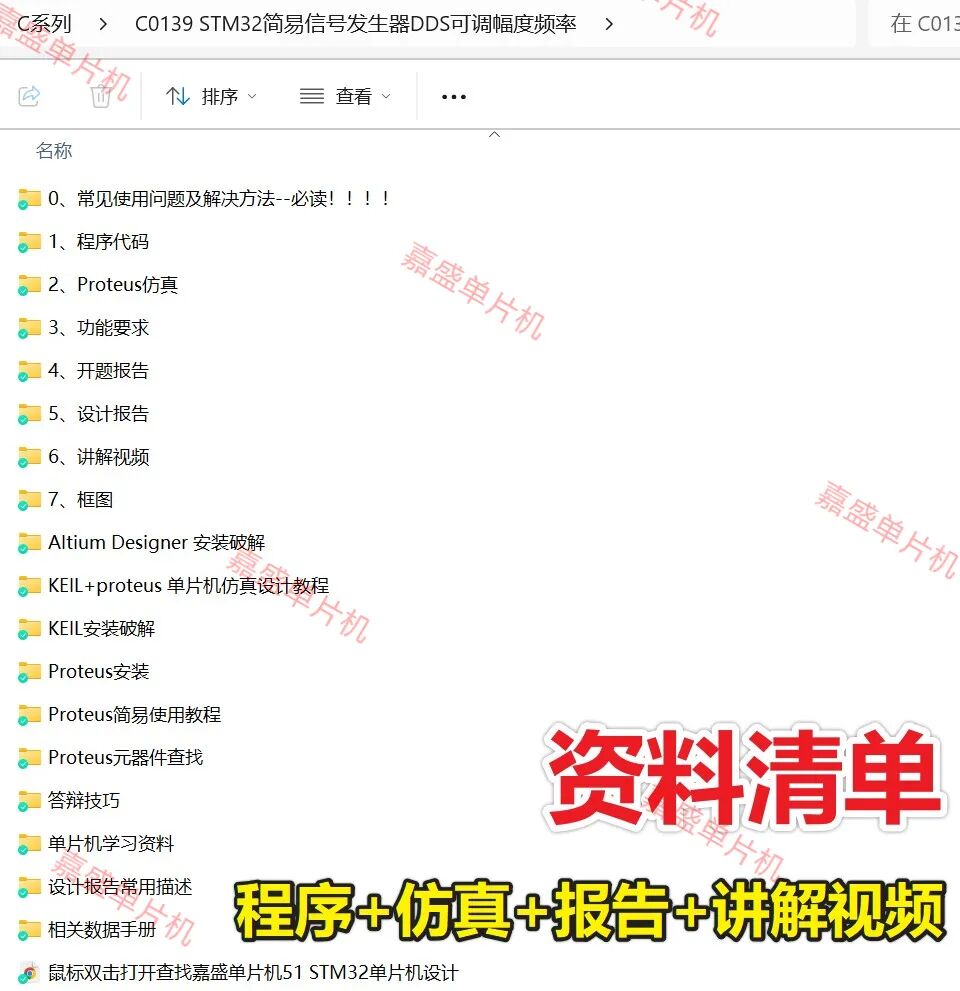Select folder icon of Altium Designer 安装破解
Viewport: 960px width, 991px height.
[x=29, y=543]
